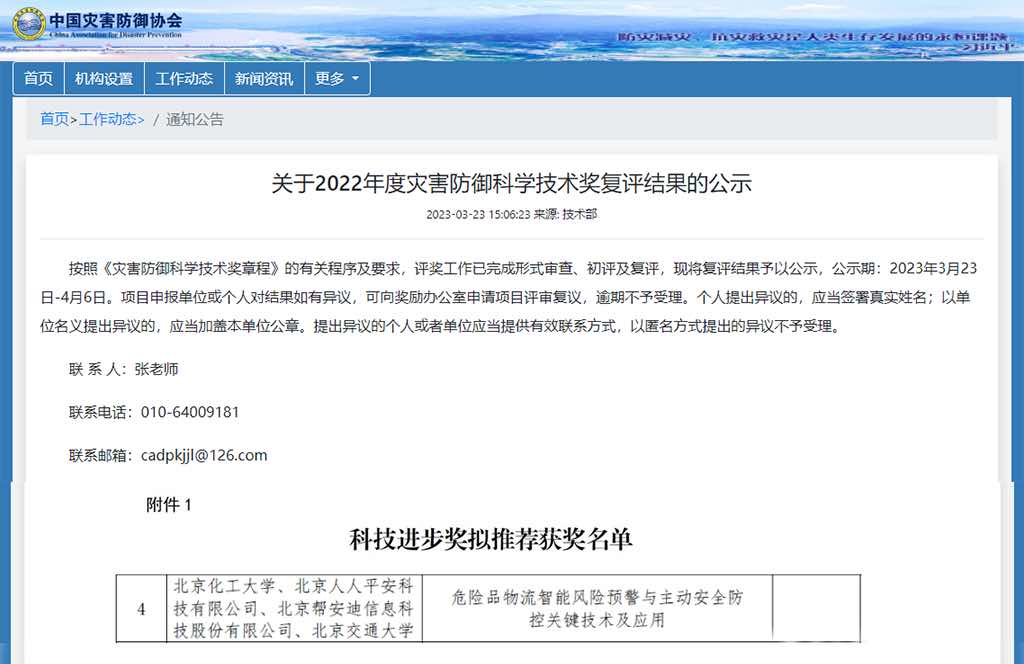1024x664 pixels.
Task: Open the 机构设置 navigation item
Action: coord(104,78)
